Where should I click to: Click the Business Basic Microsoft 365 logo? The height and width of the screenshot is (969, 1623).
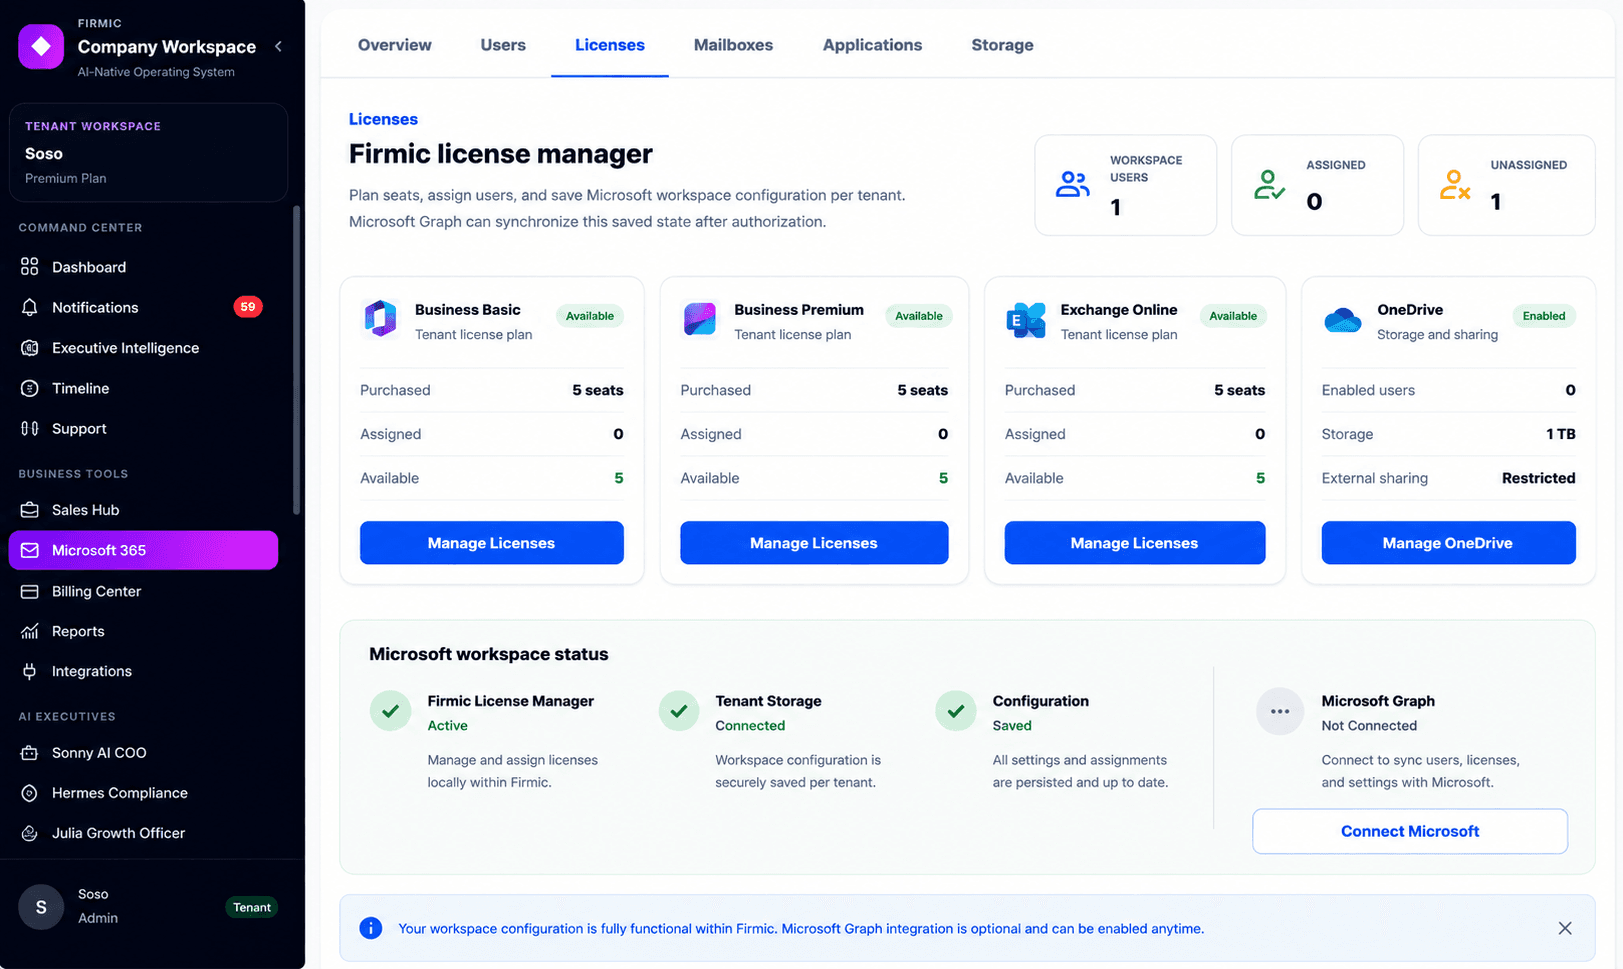point(380,319)
